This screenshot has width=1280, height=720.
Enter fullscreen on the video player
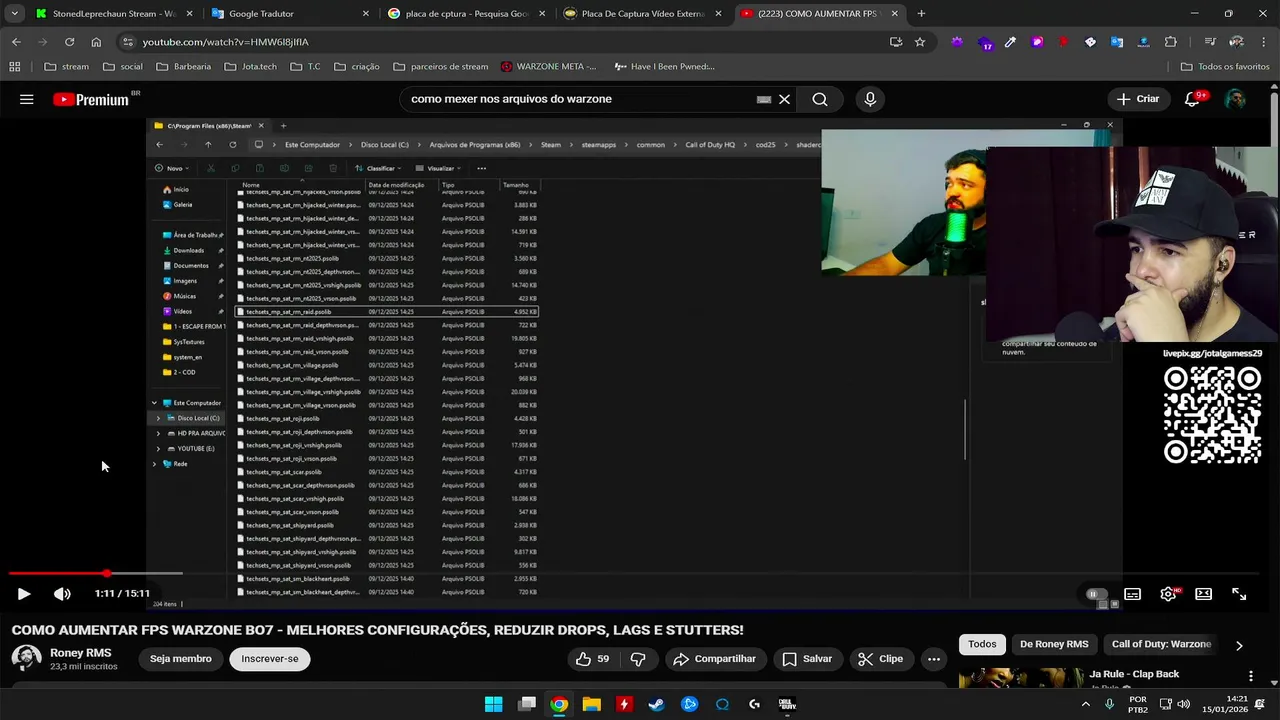click(x=1239, y=593)
